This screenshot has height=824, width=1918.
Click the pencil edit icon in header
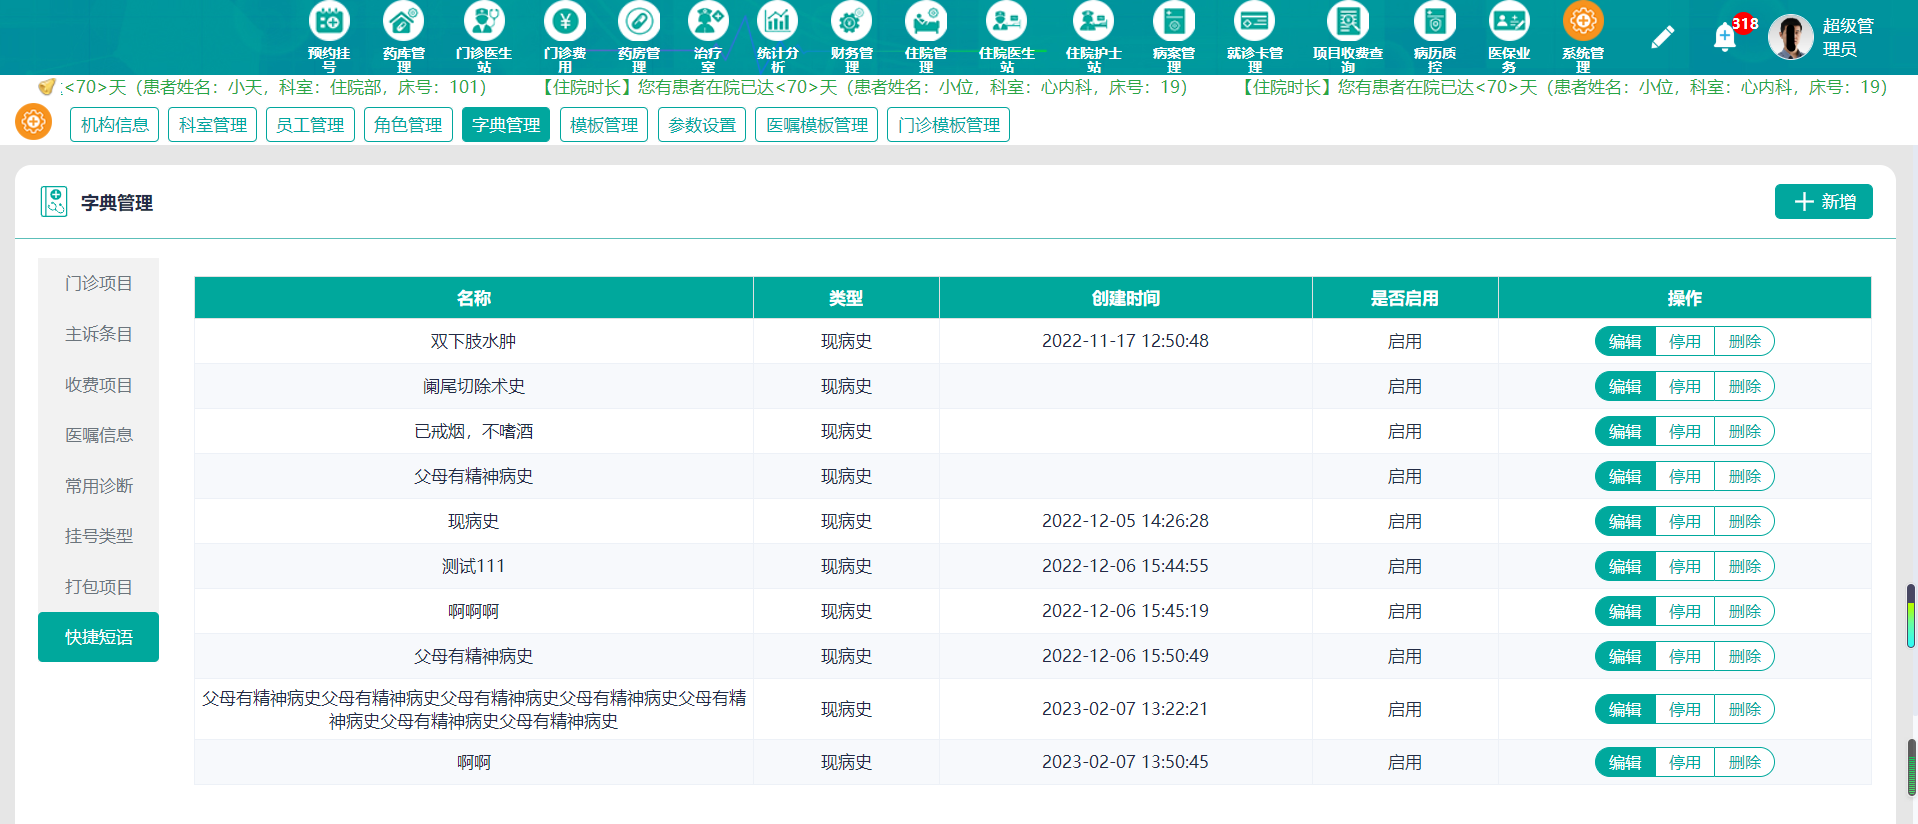click(x=1662, y=38)
